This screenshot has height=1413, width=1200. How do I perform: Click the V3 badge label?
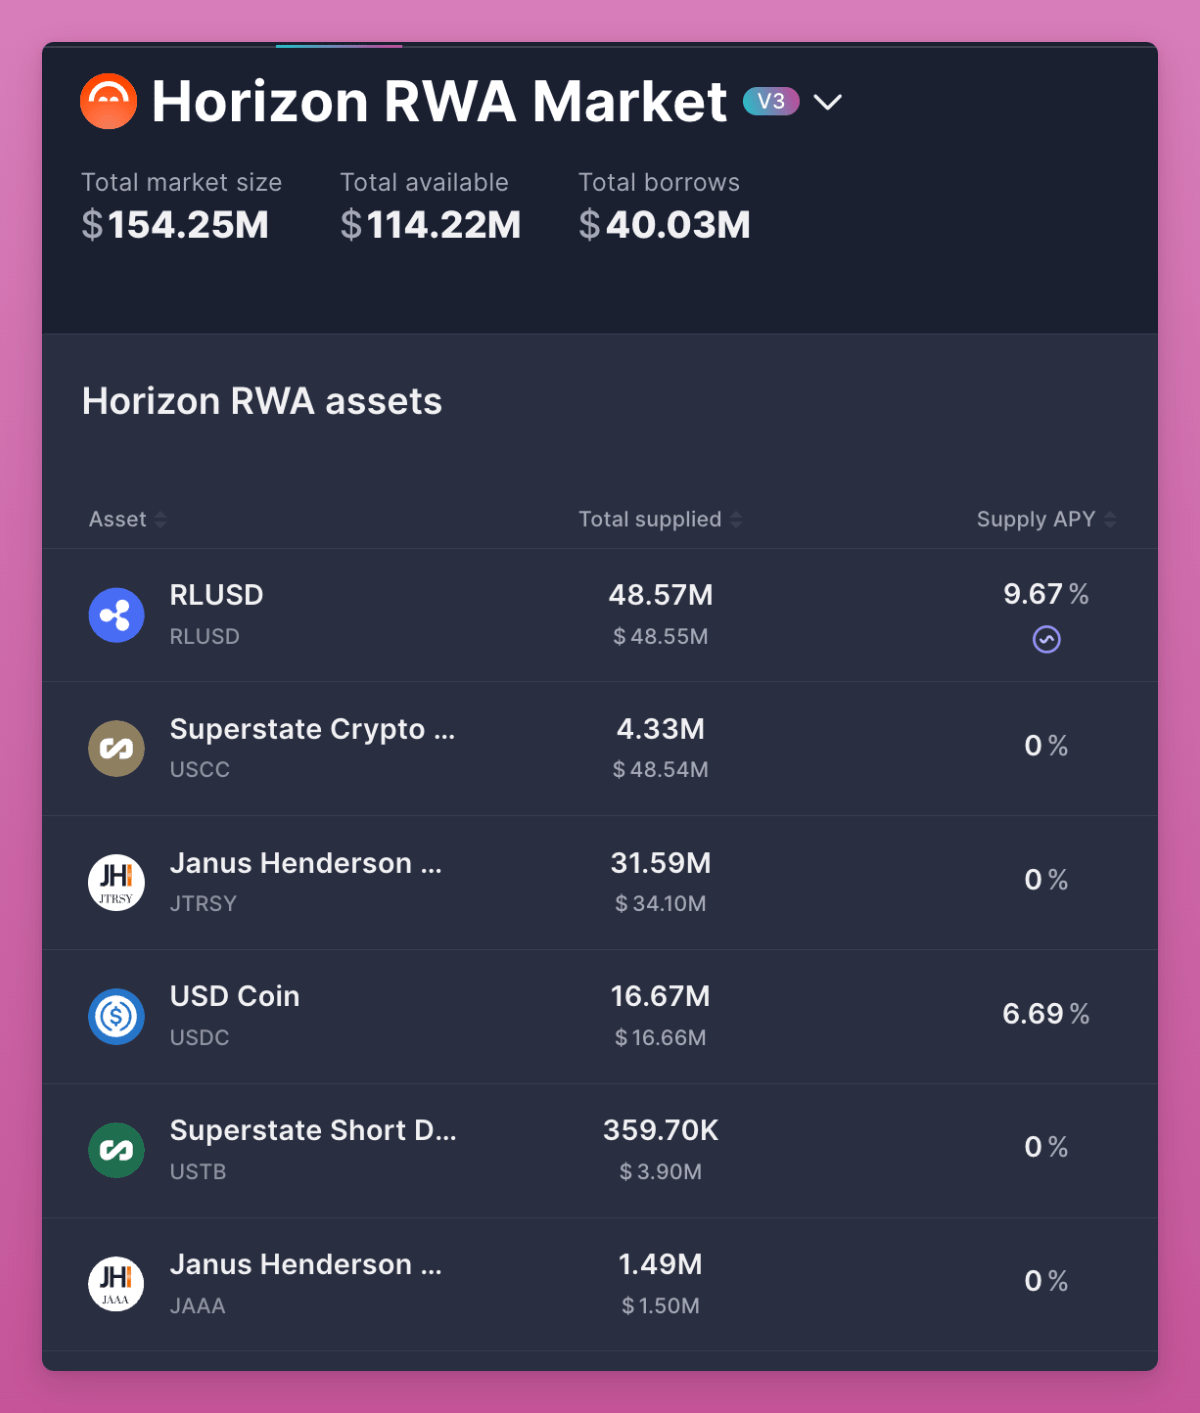coord(770,101)
